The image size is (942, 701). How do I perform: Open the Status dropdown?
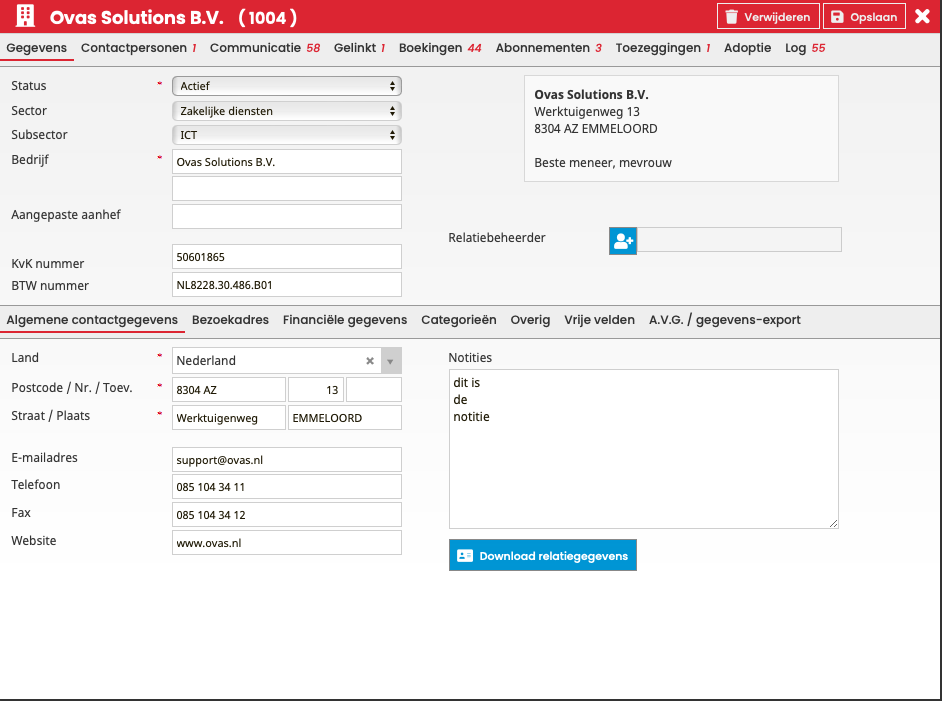pyautogui.click(x=286, y=87)
